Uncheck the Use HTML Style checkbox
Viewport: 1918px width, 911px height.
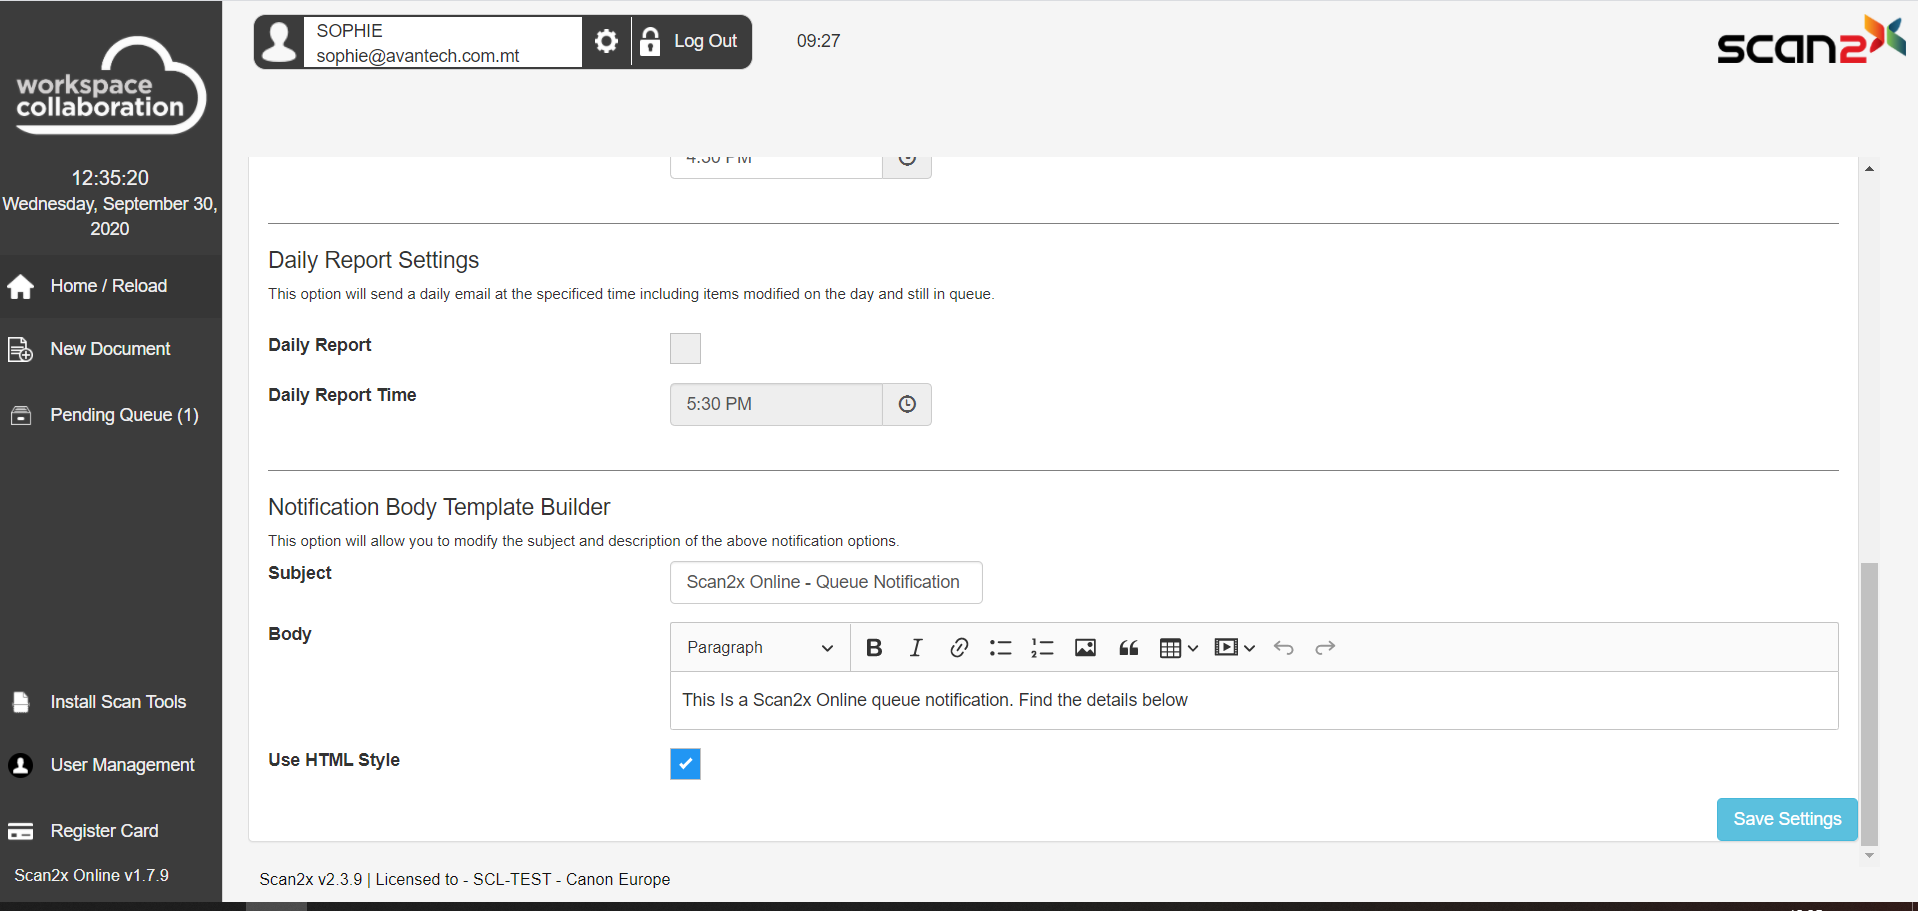coord(685,764)
